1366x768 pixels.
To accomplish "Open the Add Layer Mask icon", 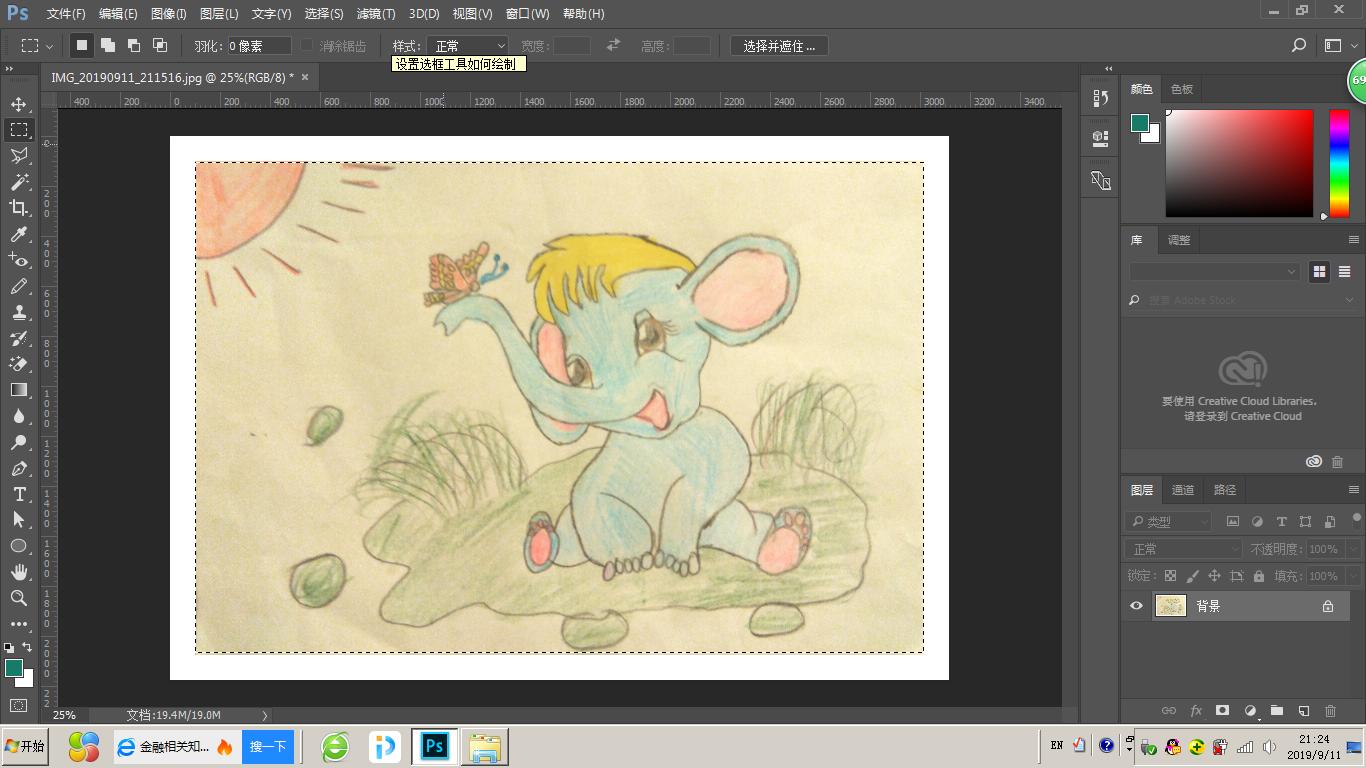I will [x=1222, y=710].
